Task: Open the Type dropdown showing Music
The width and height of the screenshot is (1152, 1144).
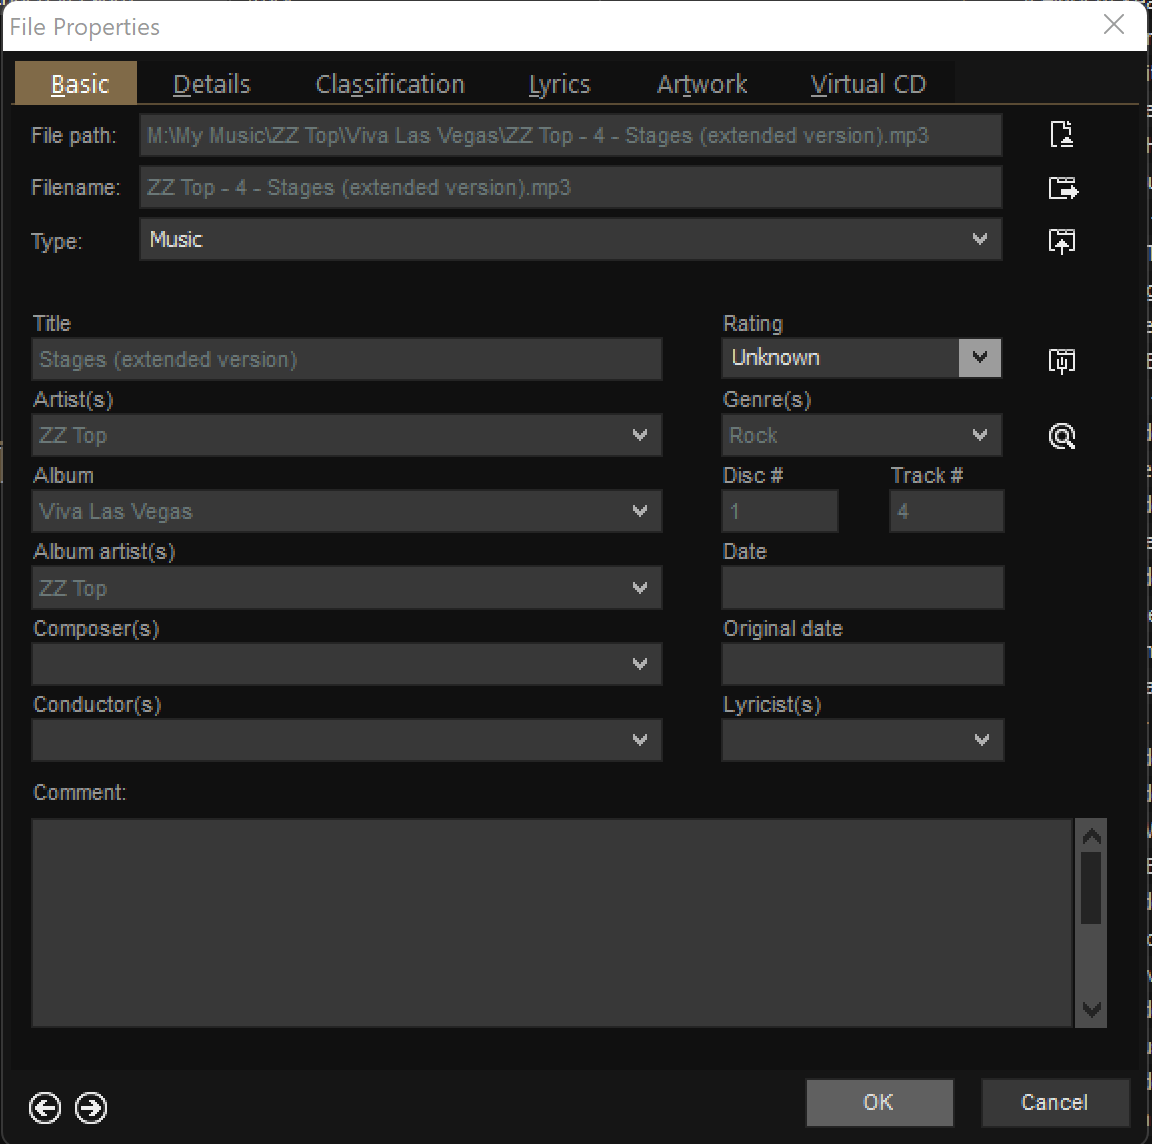Action: 979,239
